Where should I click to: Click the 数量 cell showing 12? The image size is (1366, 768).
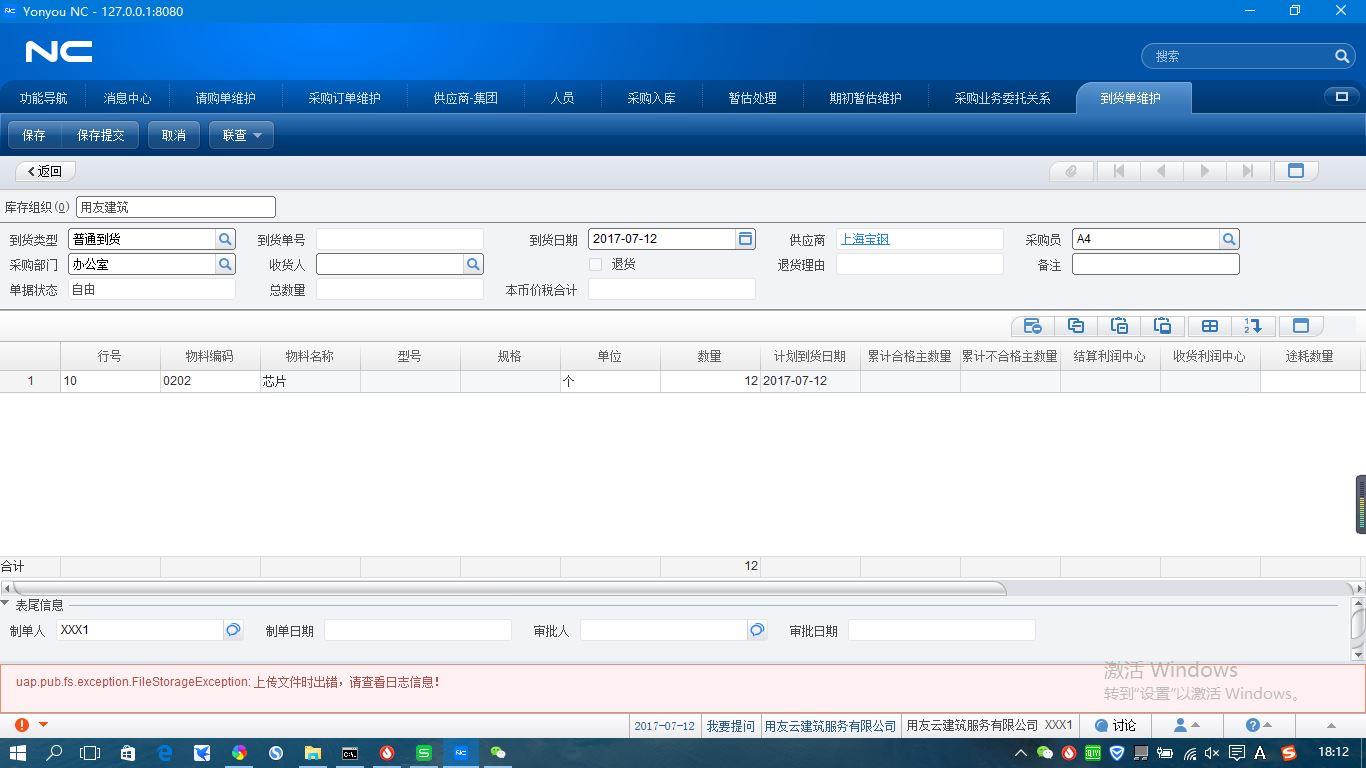710,381
